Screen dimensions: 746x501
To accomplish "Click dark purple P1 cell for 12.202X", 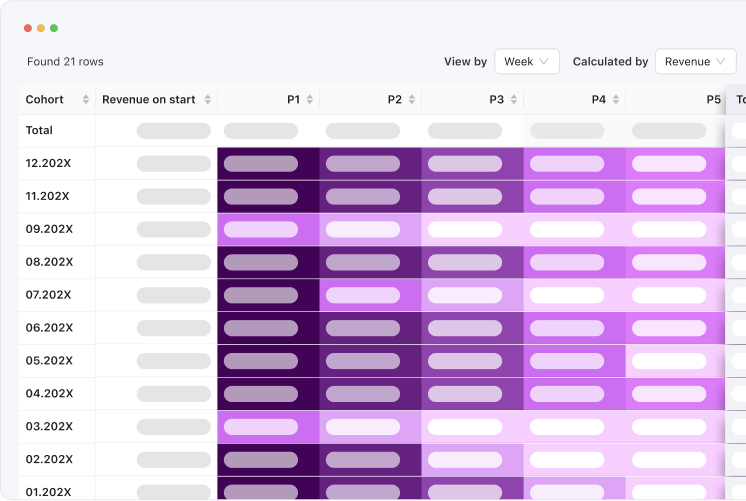I will click(x=268, y=164).
